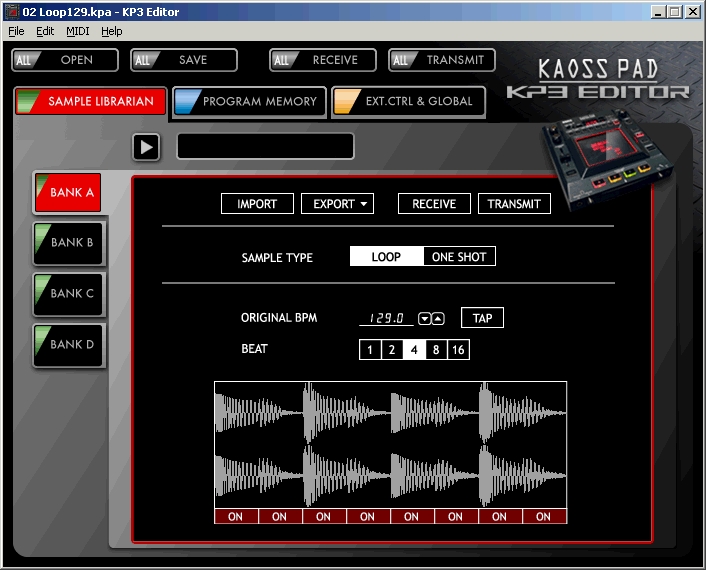Toggle the fourth slice ON button

pyautogui.click(x=368, y=516)
